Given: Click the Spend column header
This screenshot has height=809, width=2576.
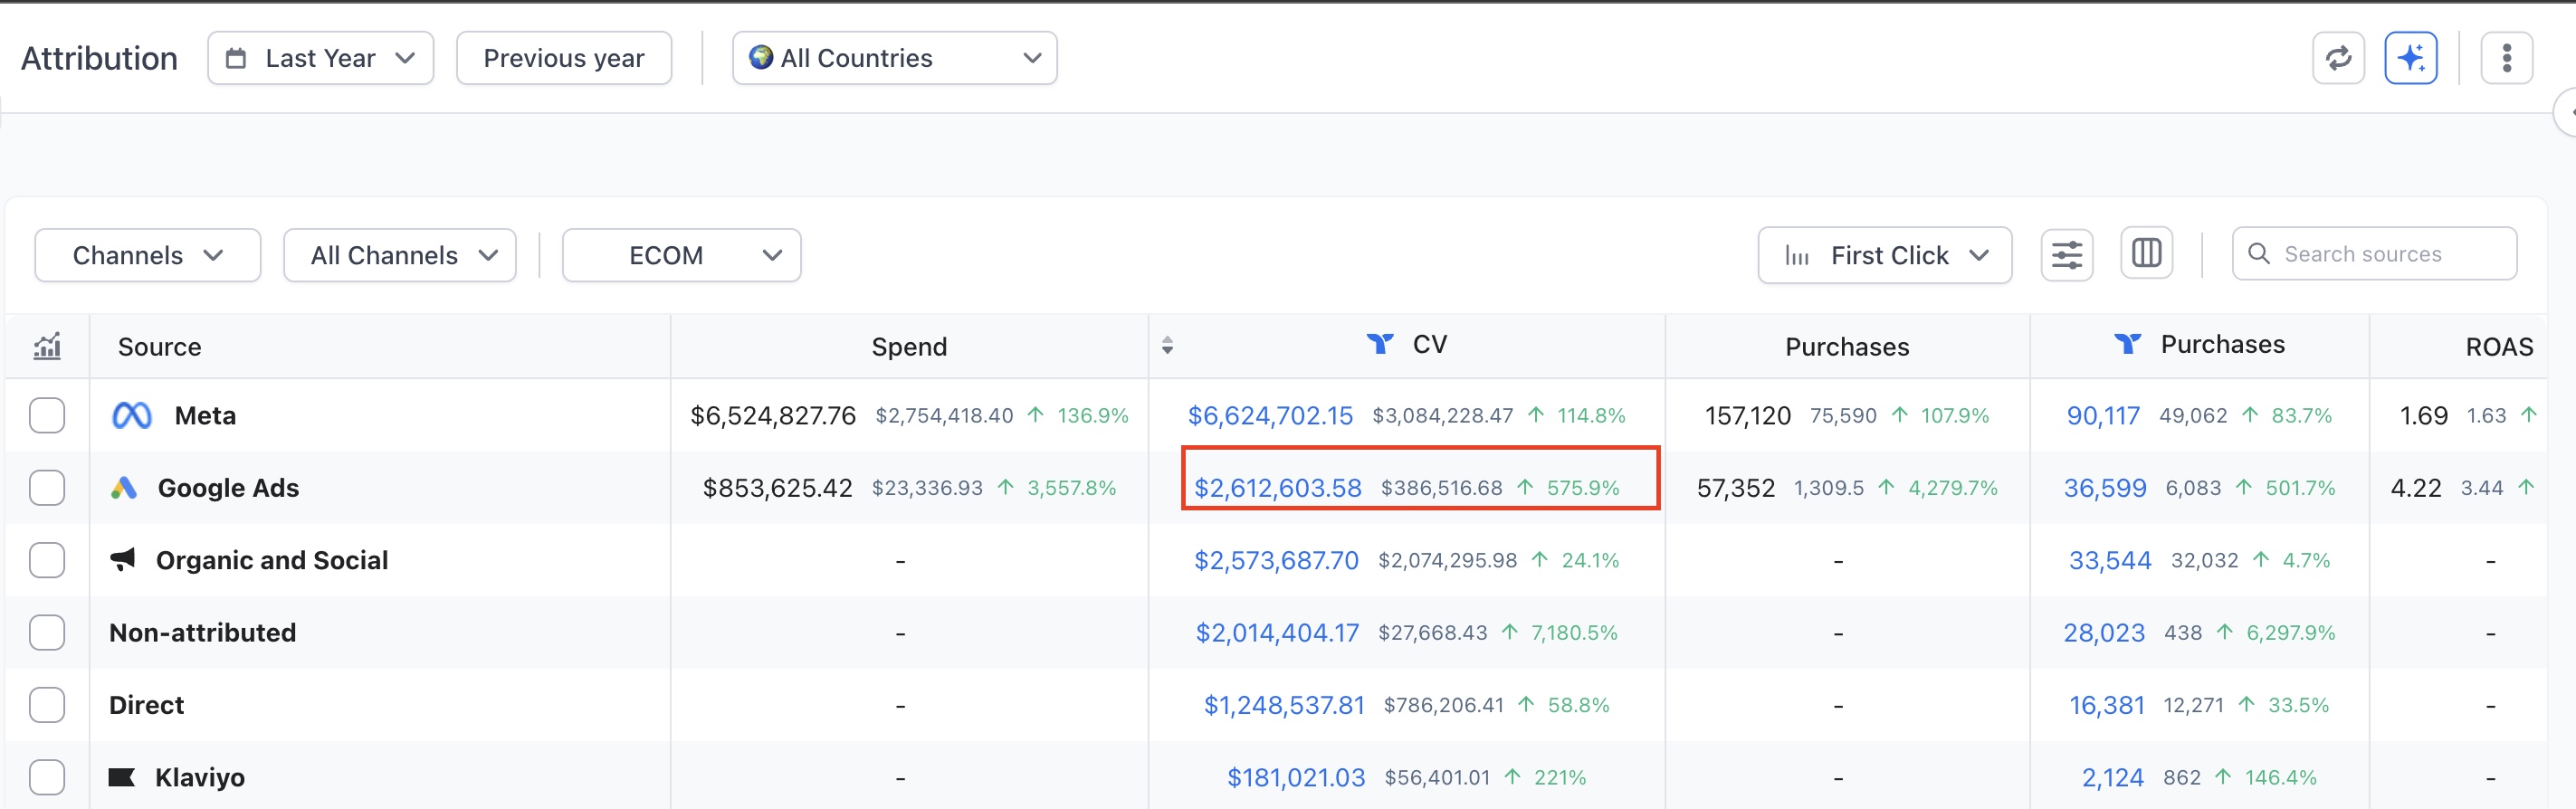Looking at the screenshot, I should (909, 347).
